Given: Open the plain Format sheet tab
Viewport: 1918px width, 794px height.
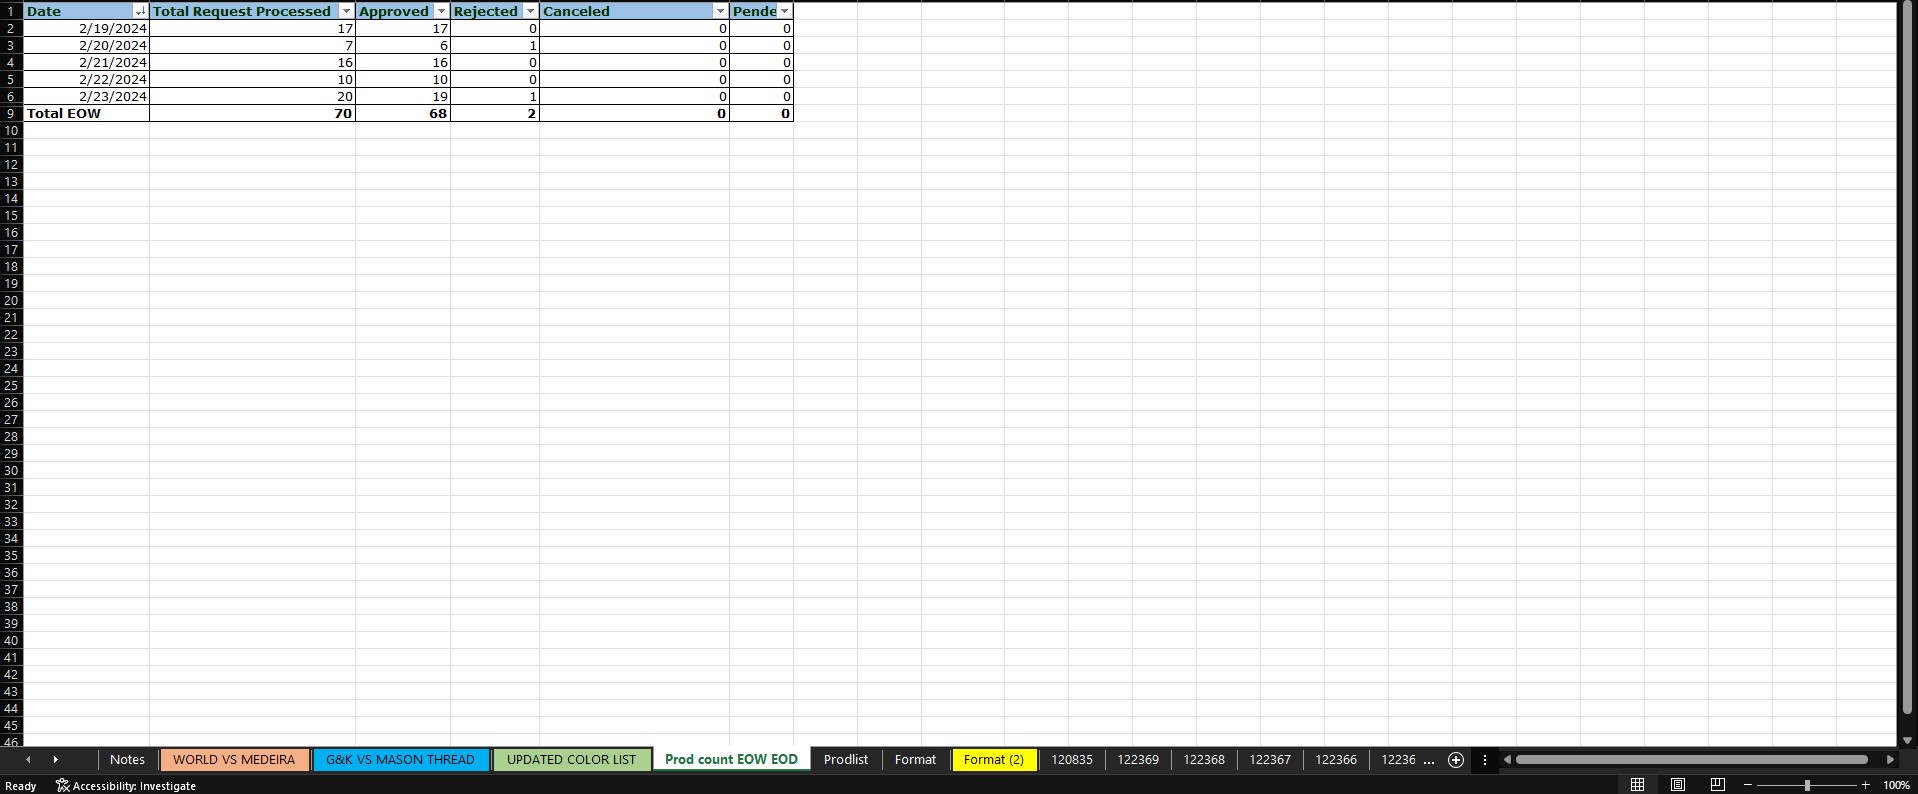Looking at the screenshot, I should (915, 760).
